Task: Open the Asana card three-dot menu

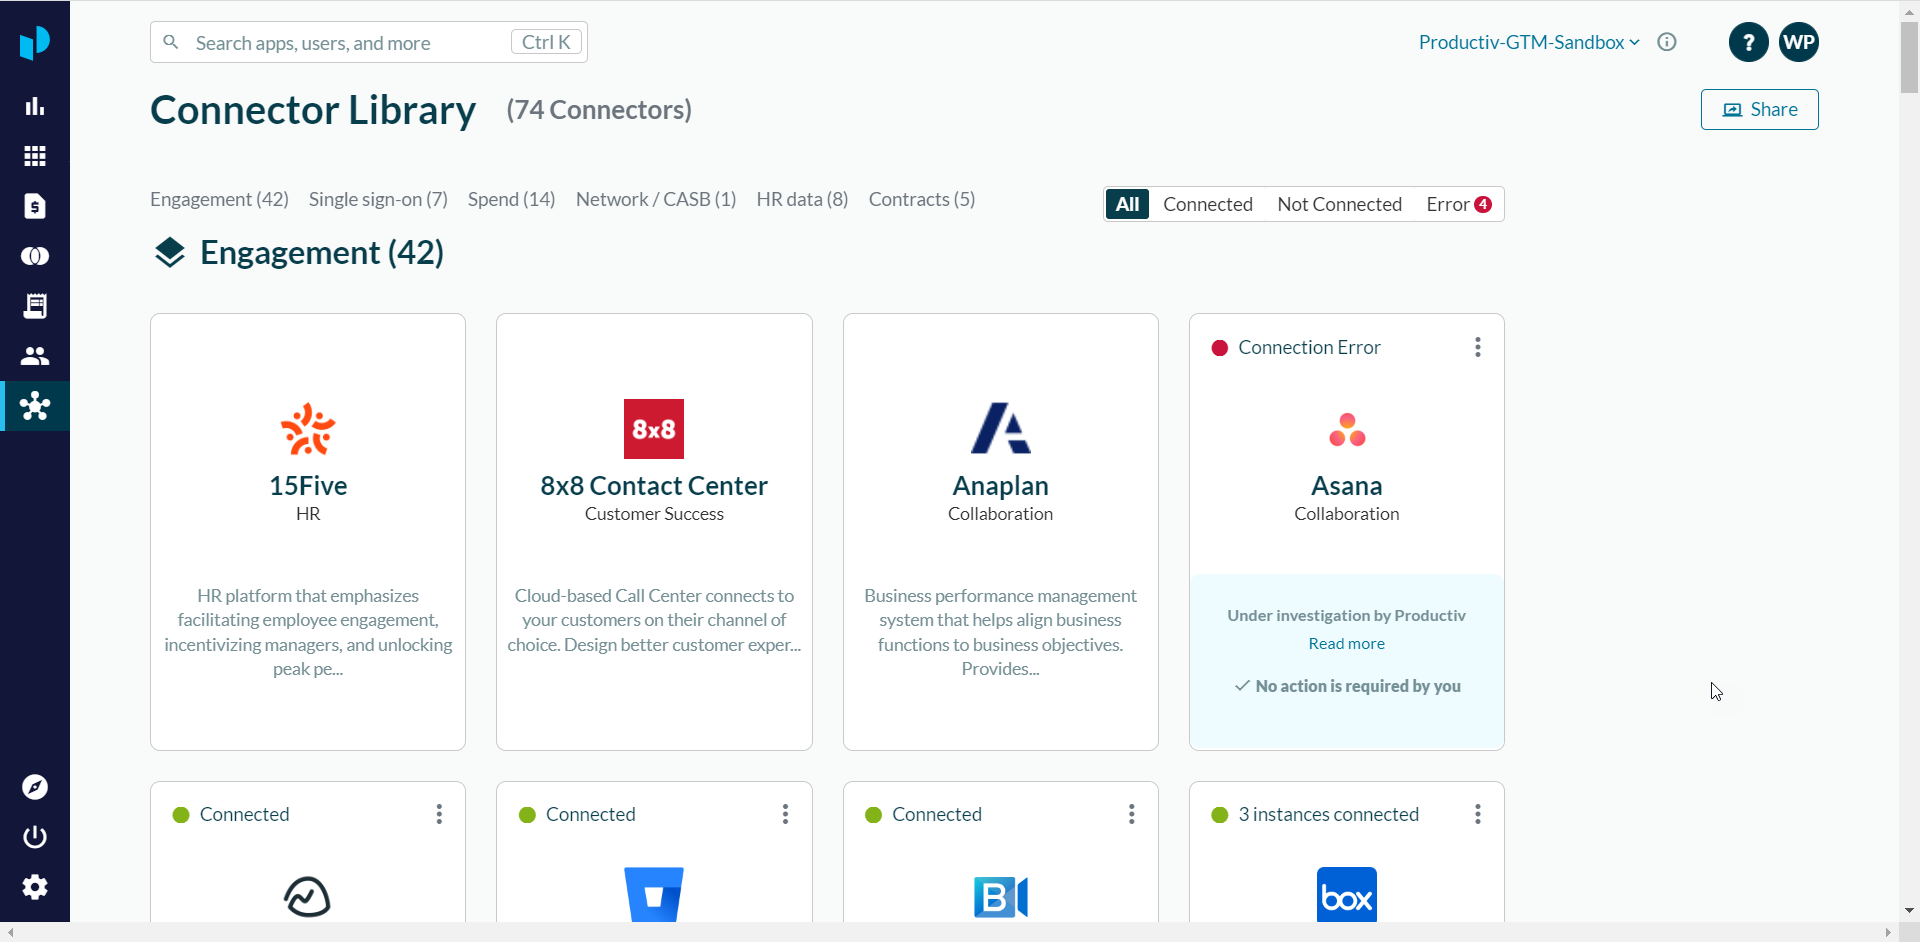Action: (x=1477, y=347)
